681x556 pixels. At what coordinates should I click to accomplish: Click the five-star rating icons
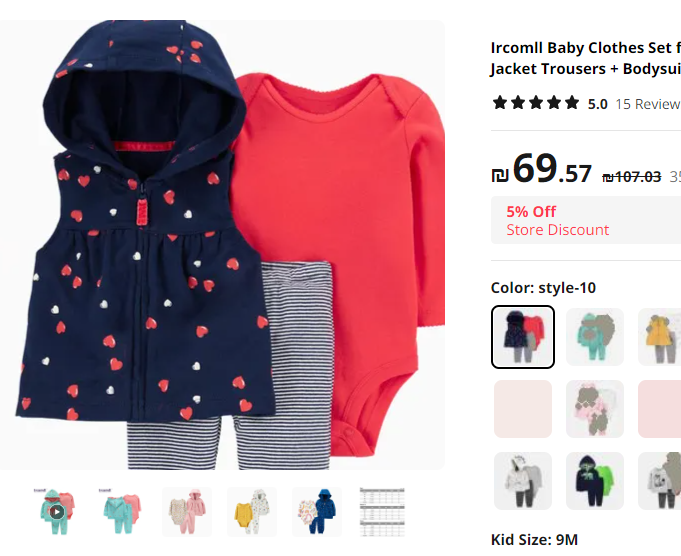tap(536, 103)
